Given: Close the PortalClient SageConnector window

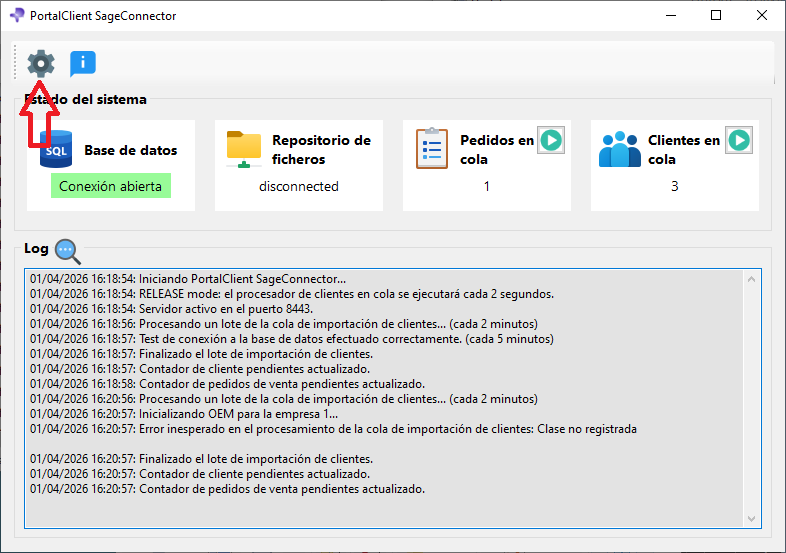Looking at the screenshot, I should [761, 16].
